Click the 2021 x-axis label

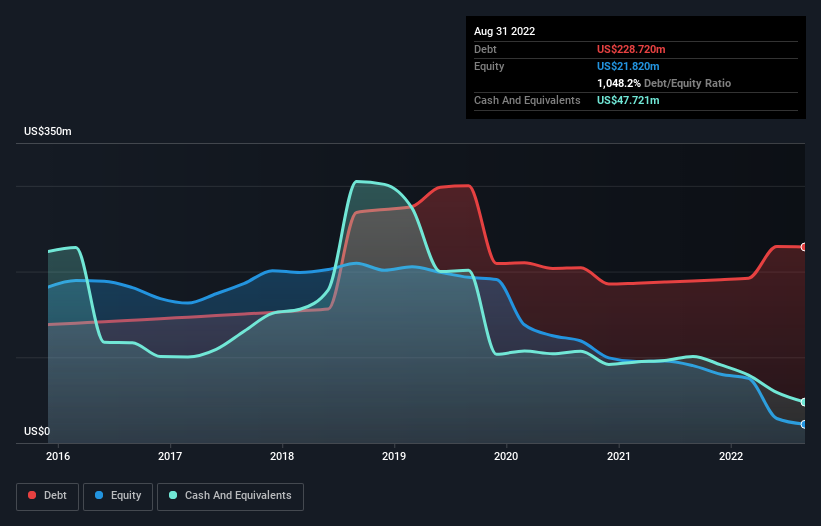tap(619, 456)
